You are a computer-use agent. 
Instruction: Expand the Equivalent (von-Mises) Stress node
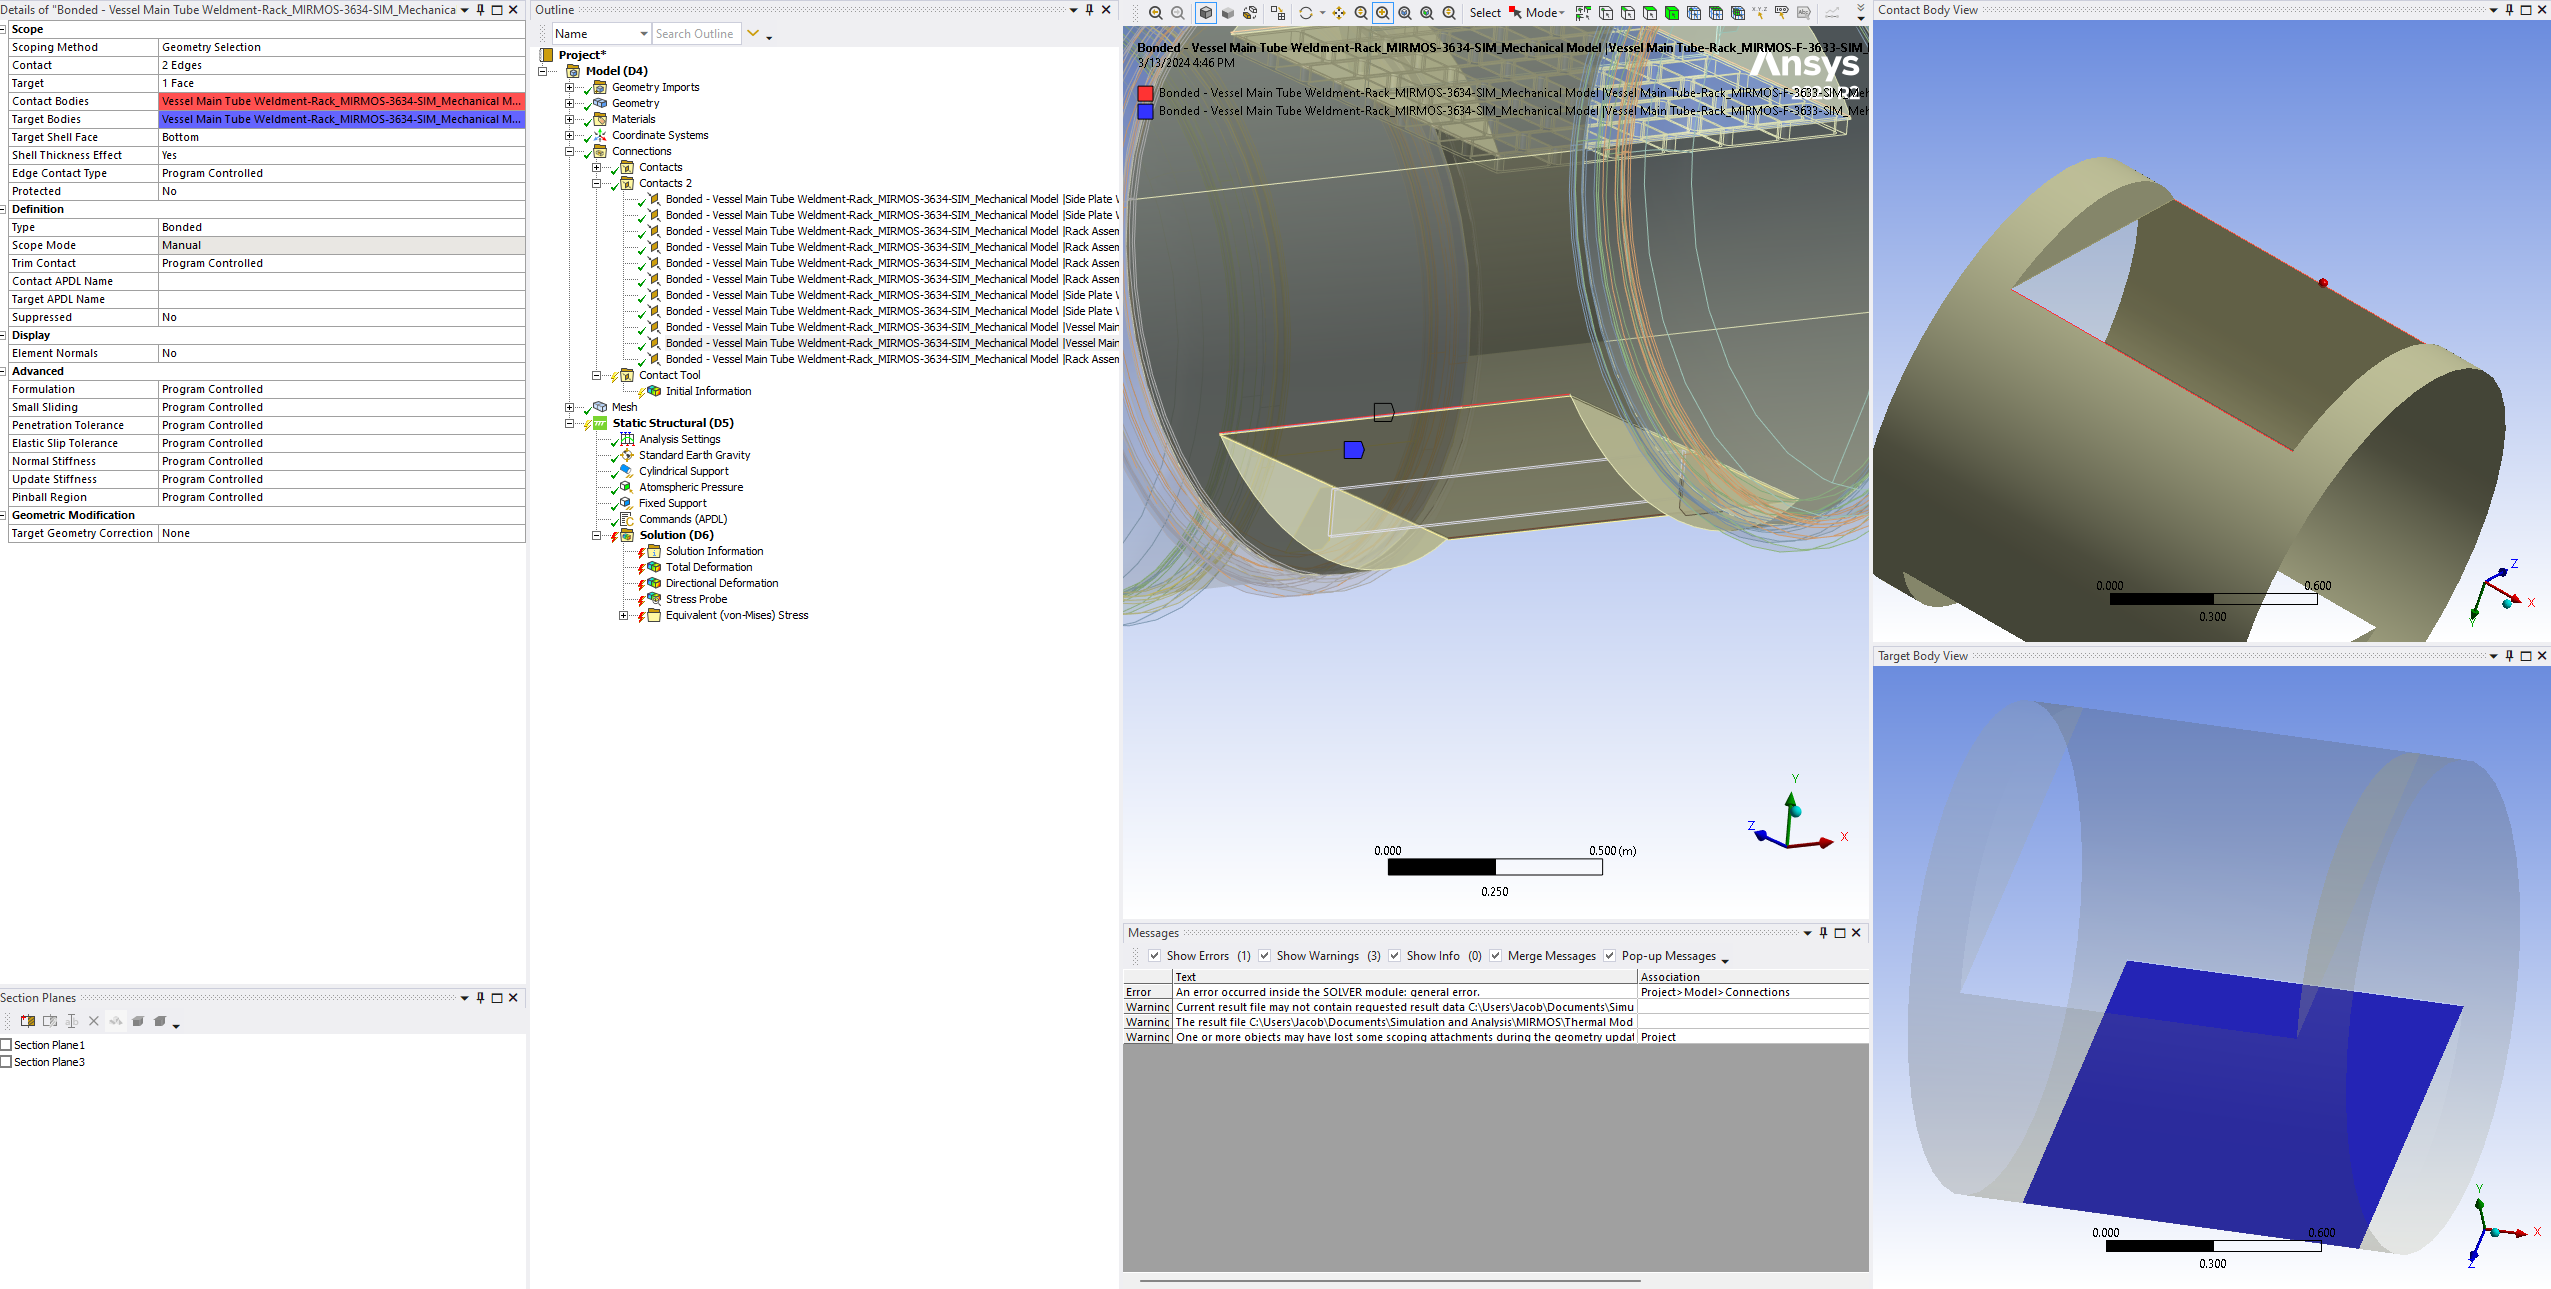pyautogui.click(x=624, y=616)
